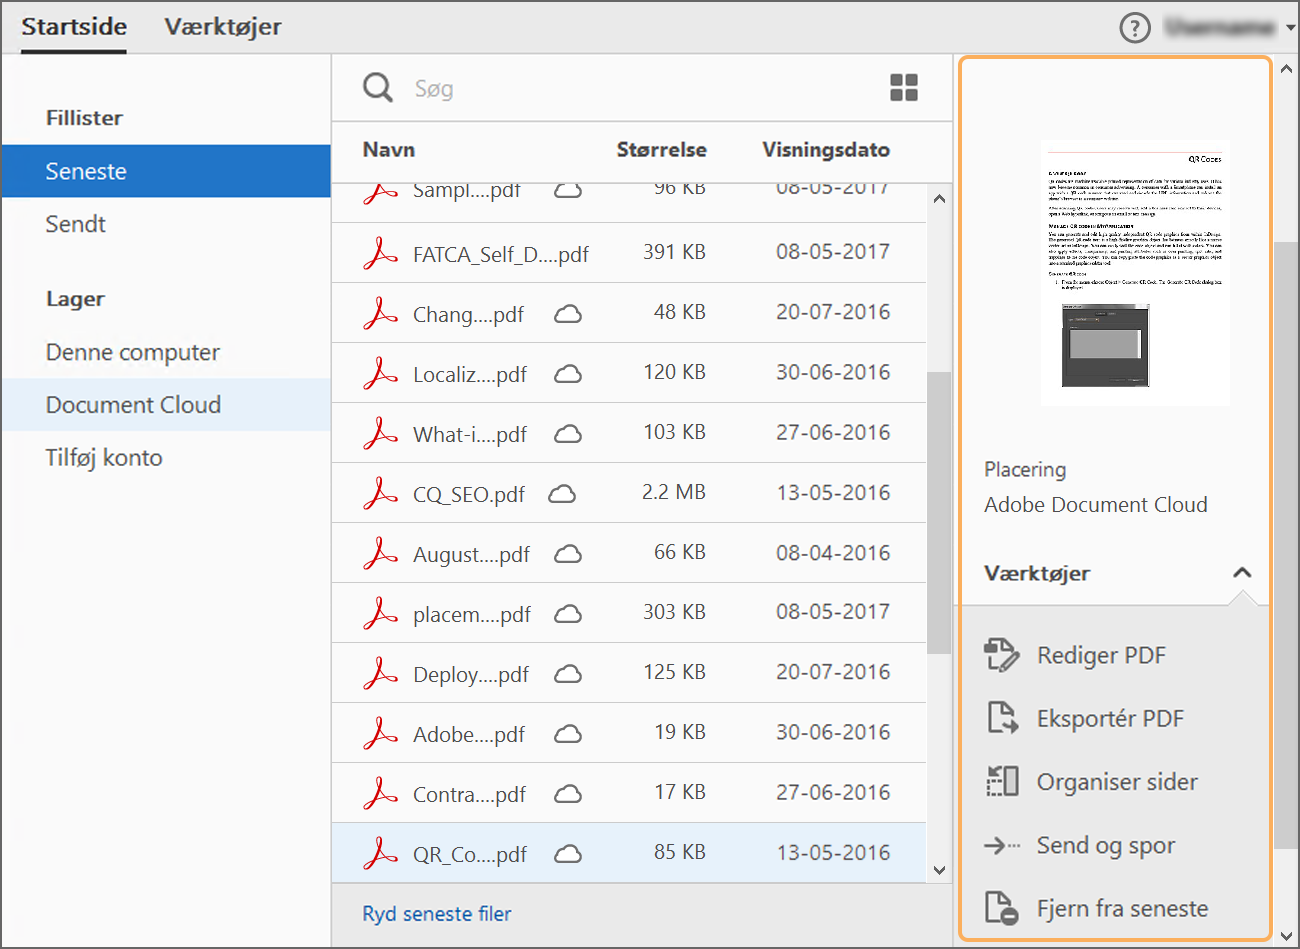Click the Fjern fra seneste icon
Viewport: 1300px width, 949px height.
[x=1001, y=908]
